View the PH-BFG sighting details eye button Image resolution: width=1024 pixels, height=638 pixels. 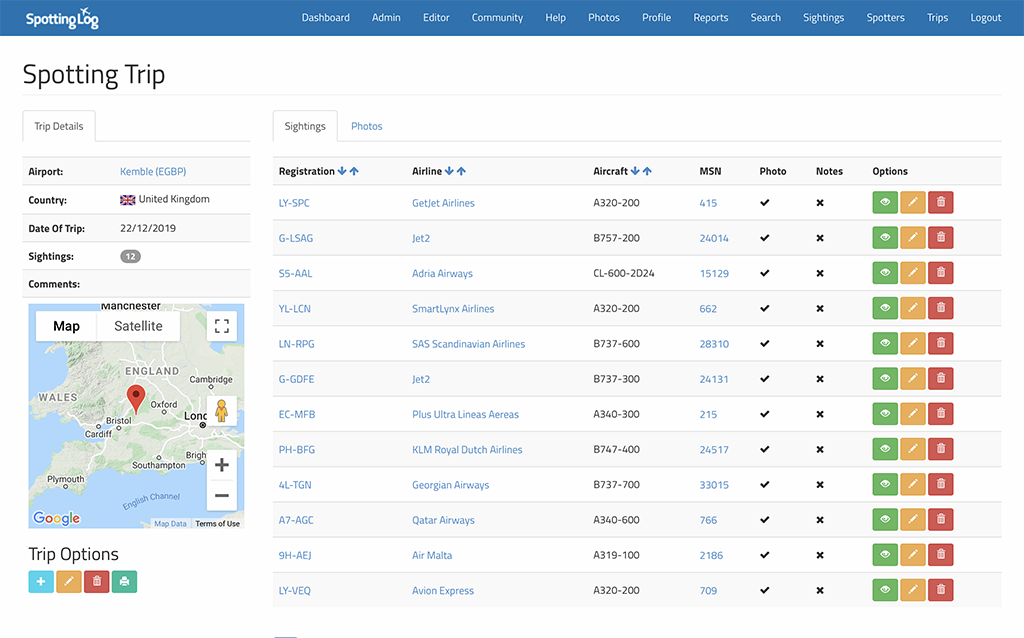(885, 449)
